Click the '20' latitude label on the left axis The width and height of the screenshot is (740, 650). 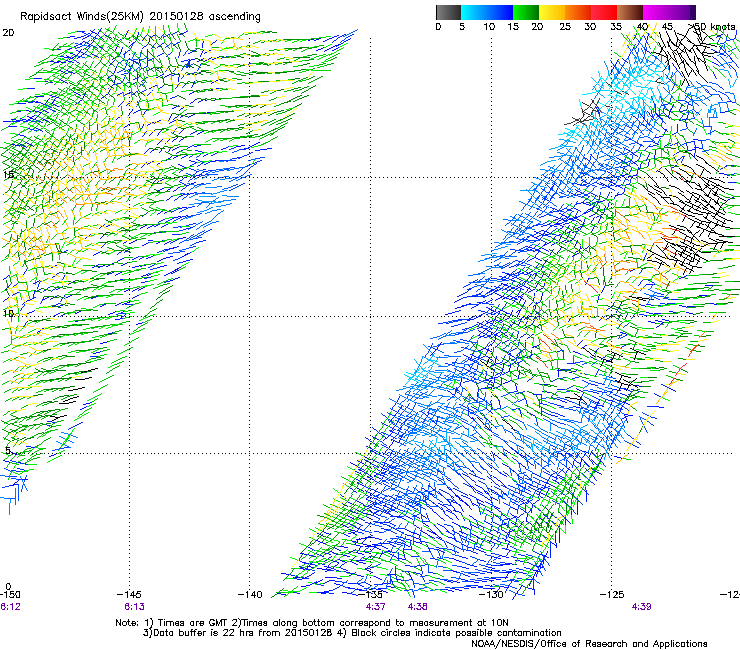coord(8,33)
